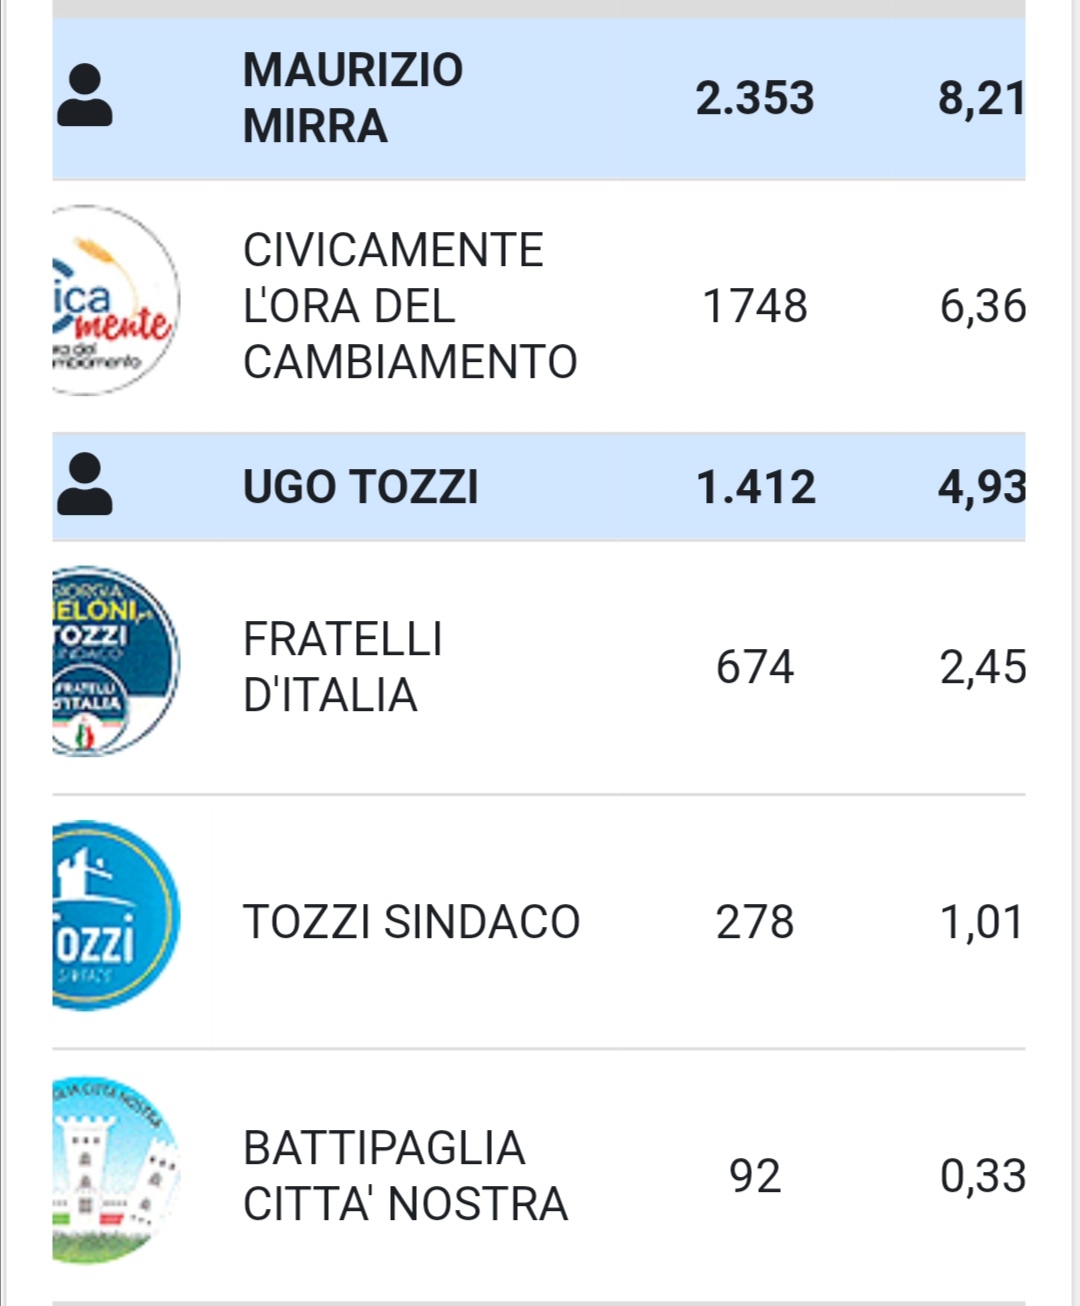Viewport: 1080px width, 1306px height.
Task: Select the MAURIZIO MIRRA candidate name
Action: click(x=353, y=98)
